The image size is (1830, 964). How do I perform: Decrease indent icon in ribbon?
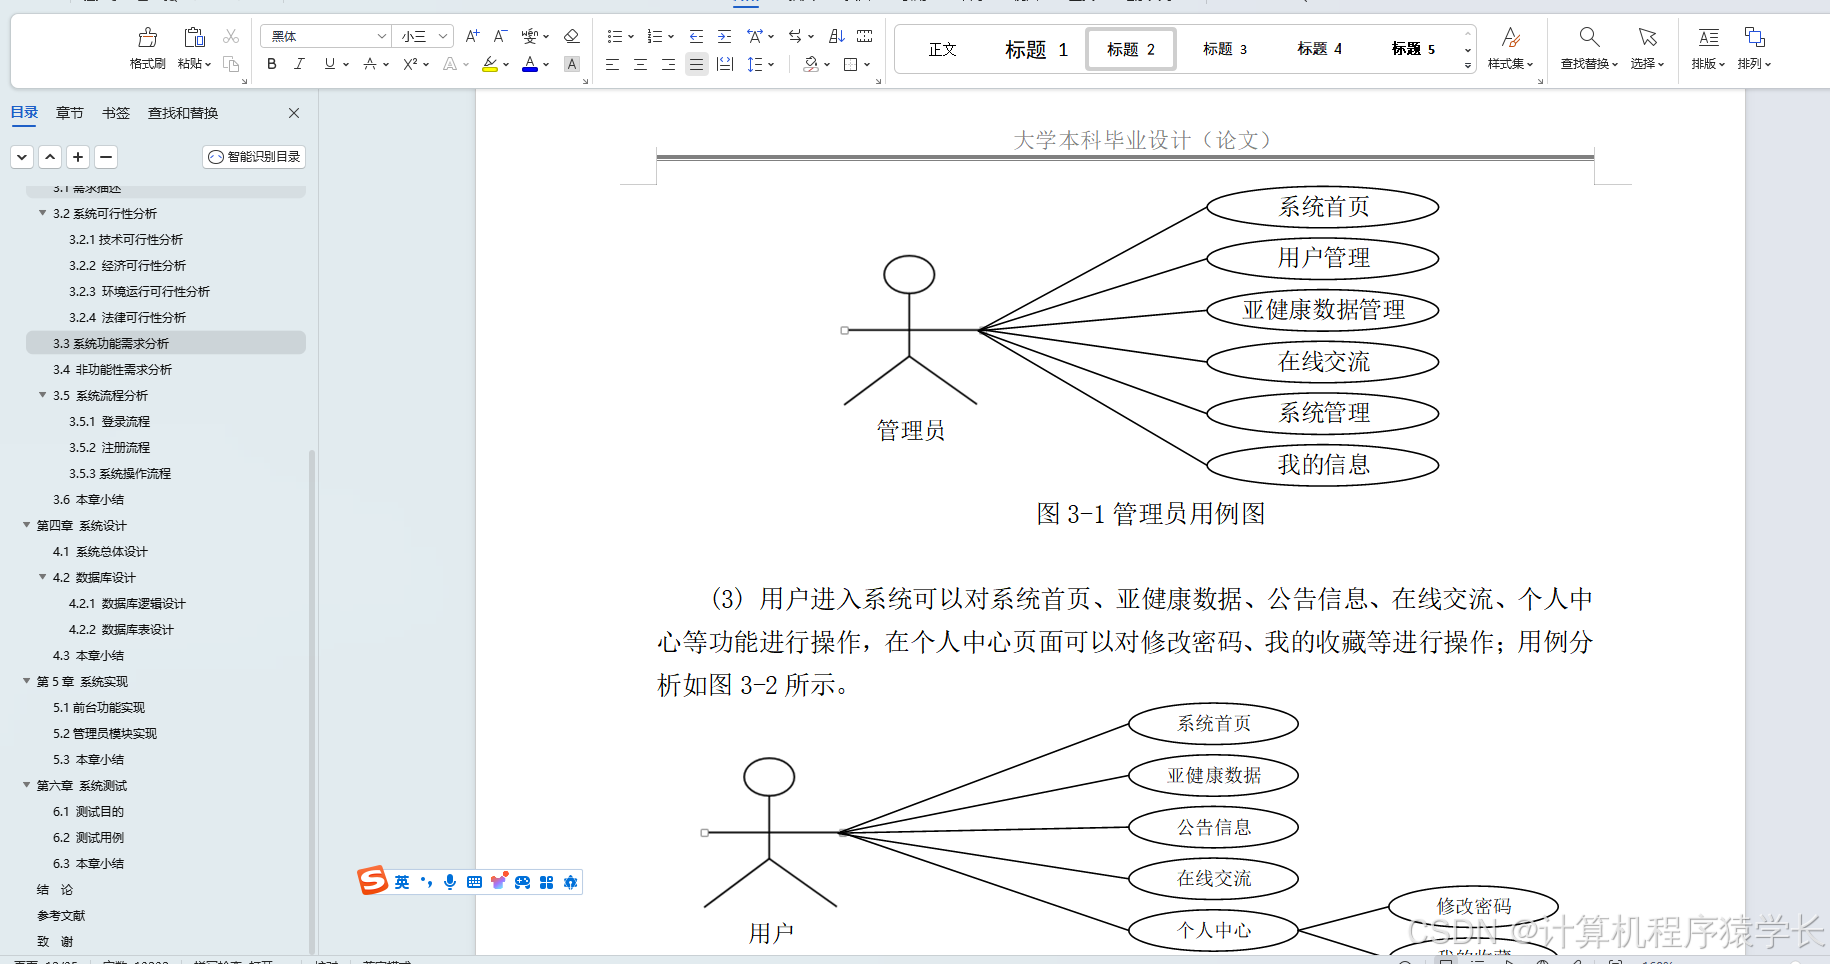pos(697,36)
